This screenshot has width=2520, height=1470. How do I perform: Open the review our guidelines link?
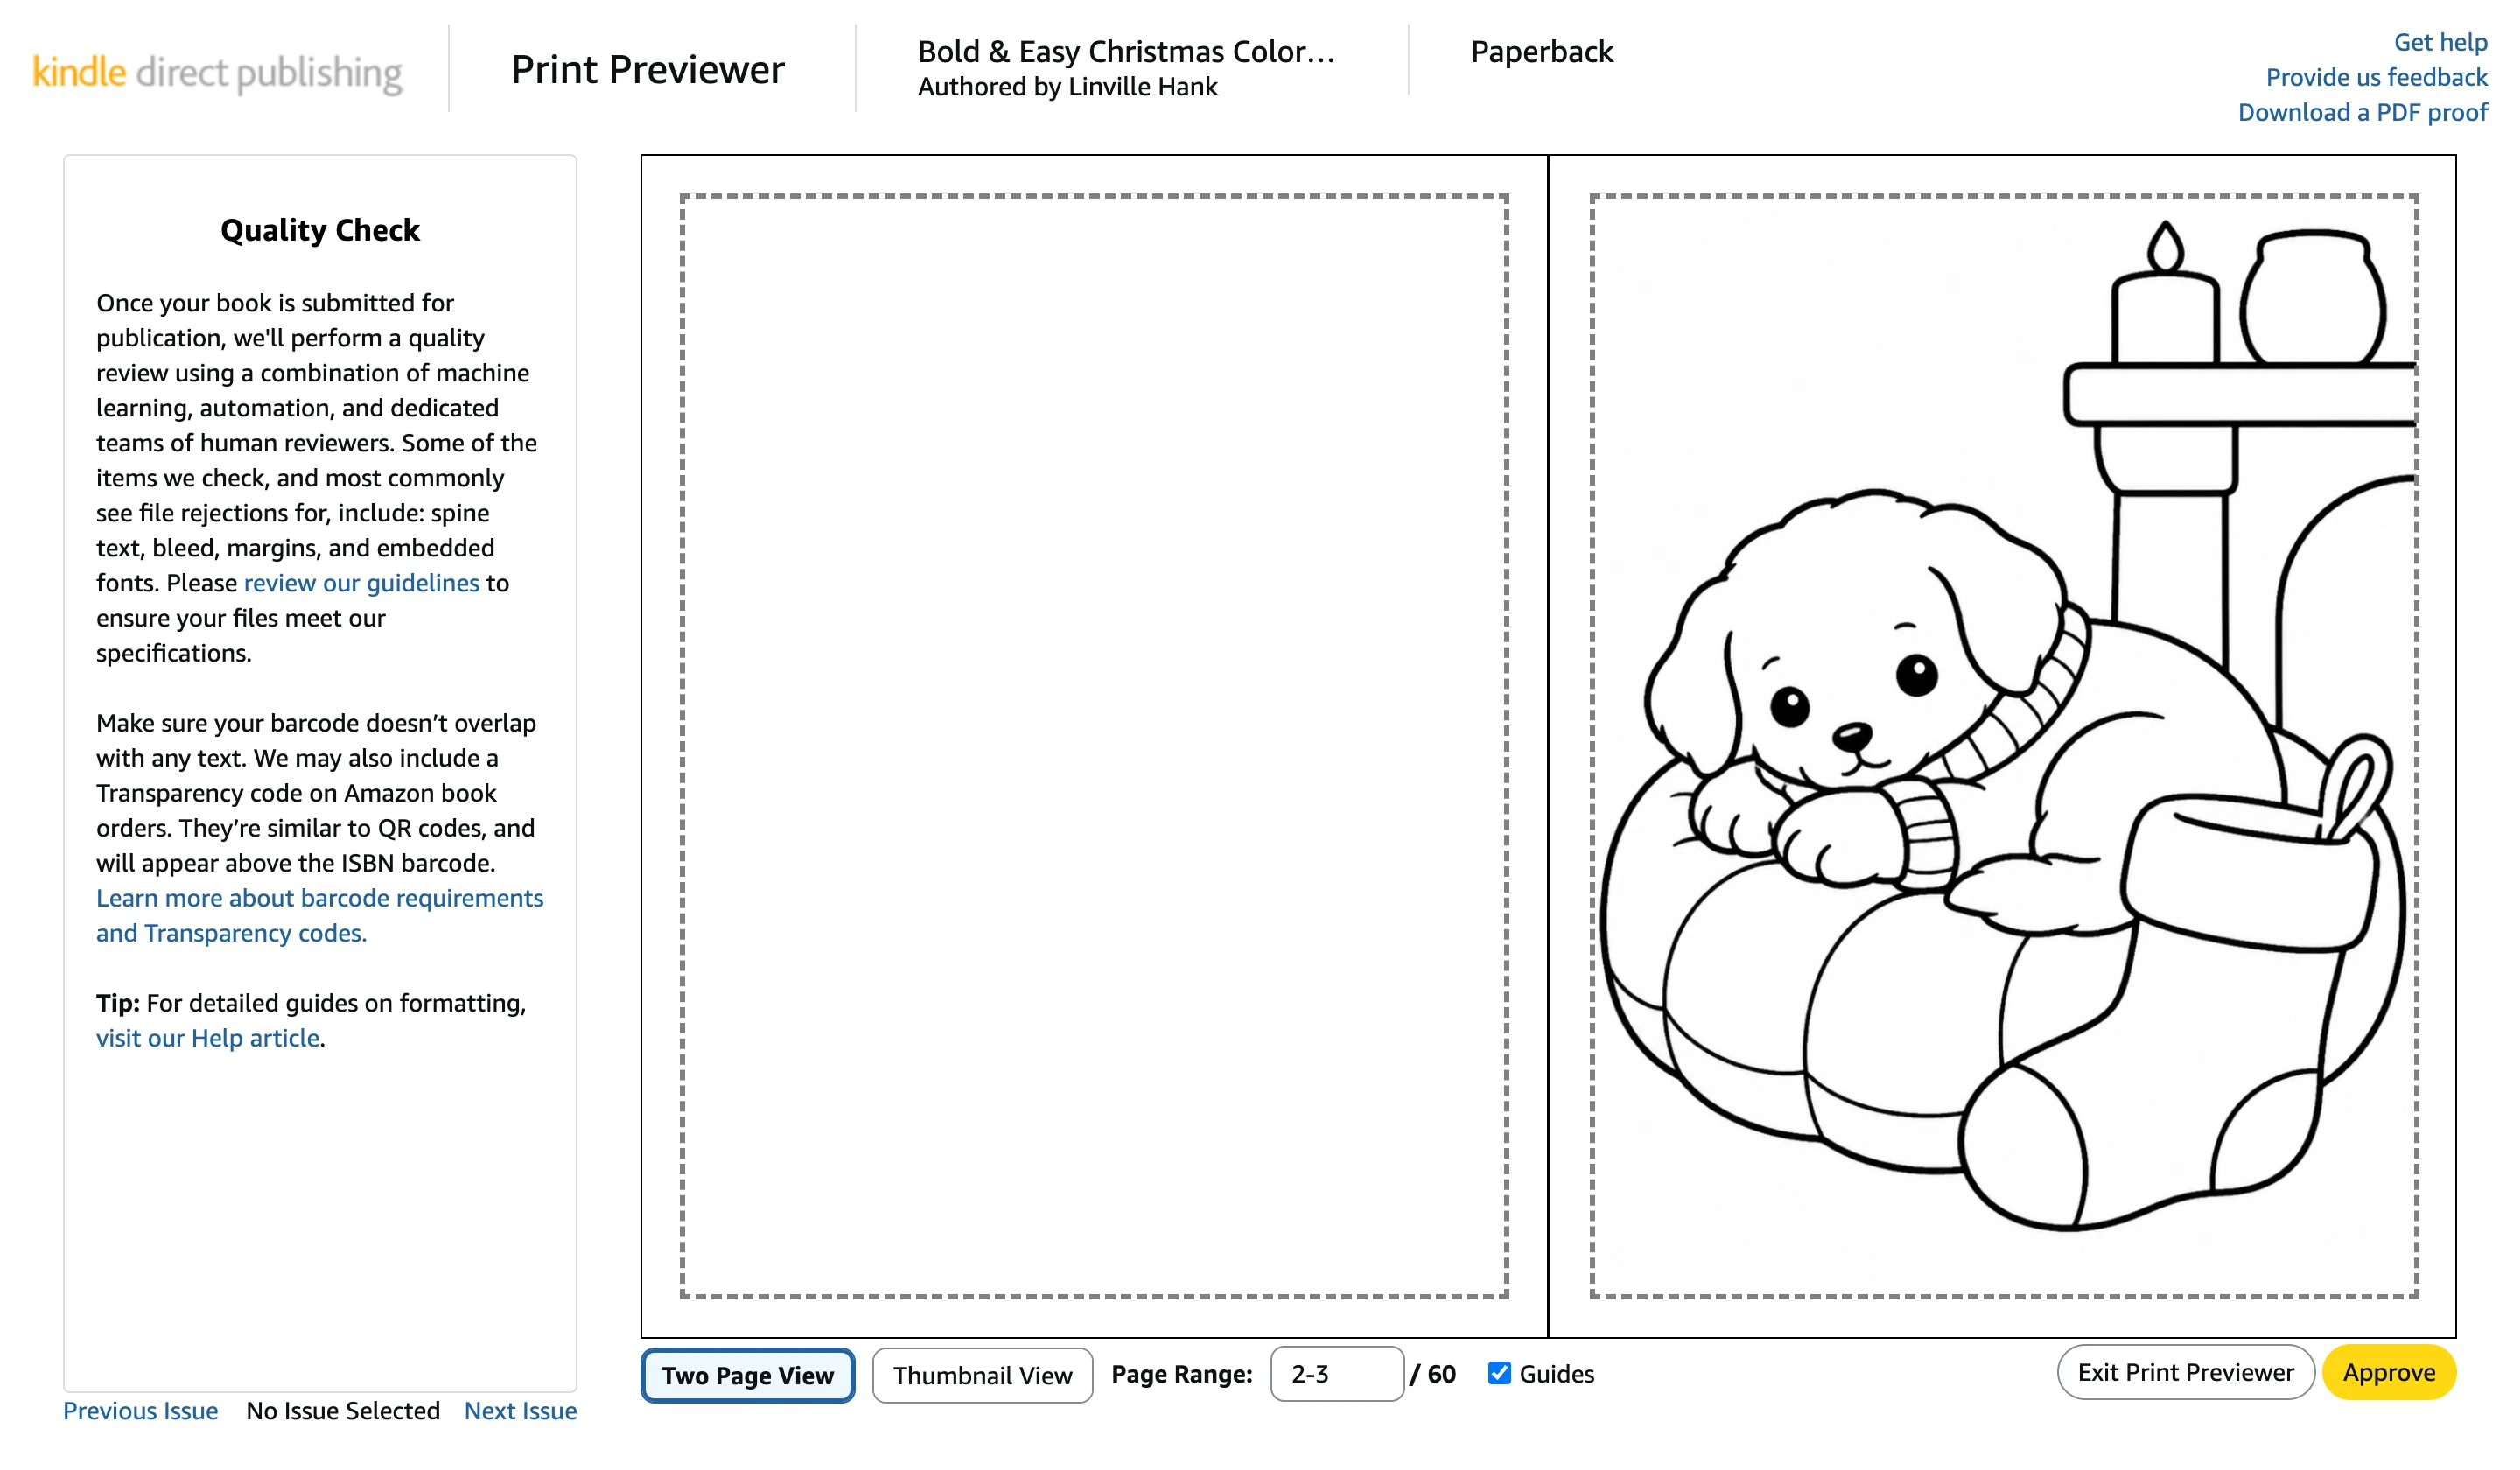click(x=362, y=583)
